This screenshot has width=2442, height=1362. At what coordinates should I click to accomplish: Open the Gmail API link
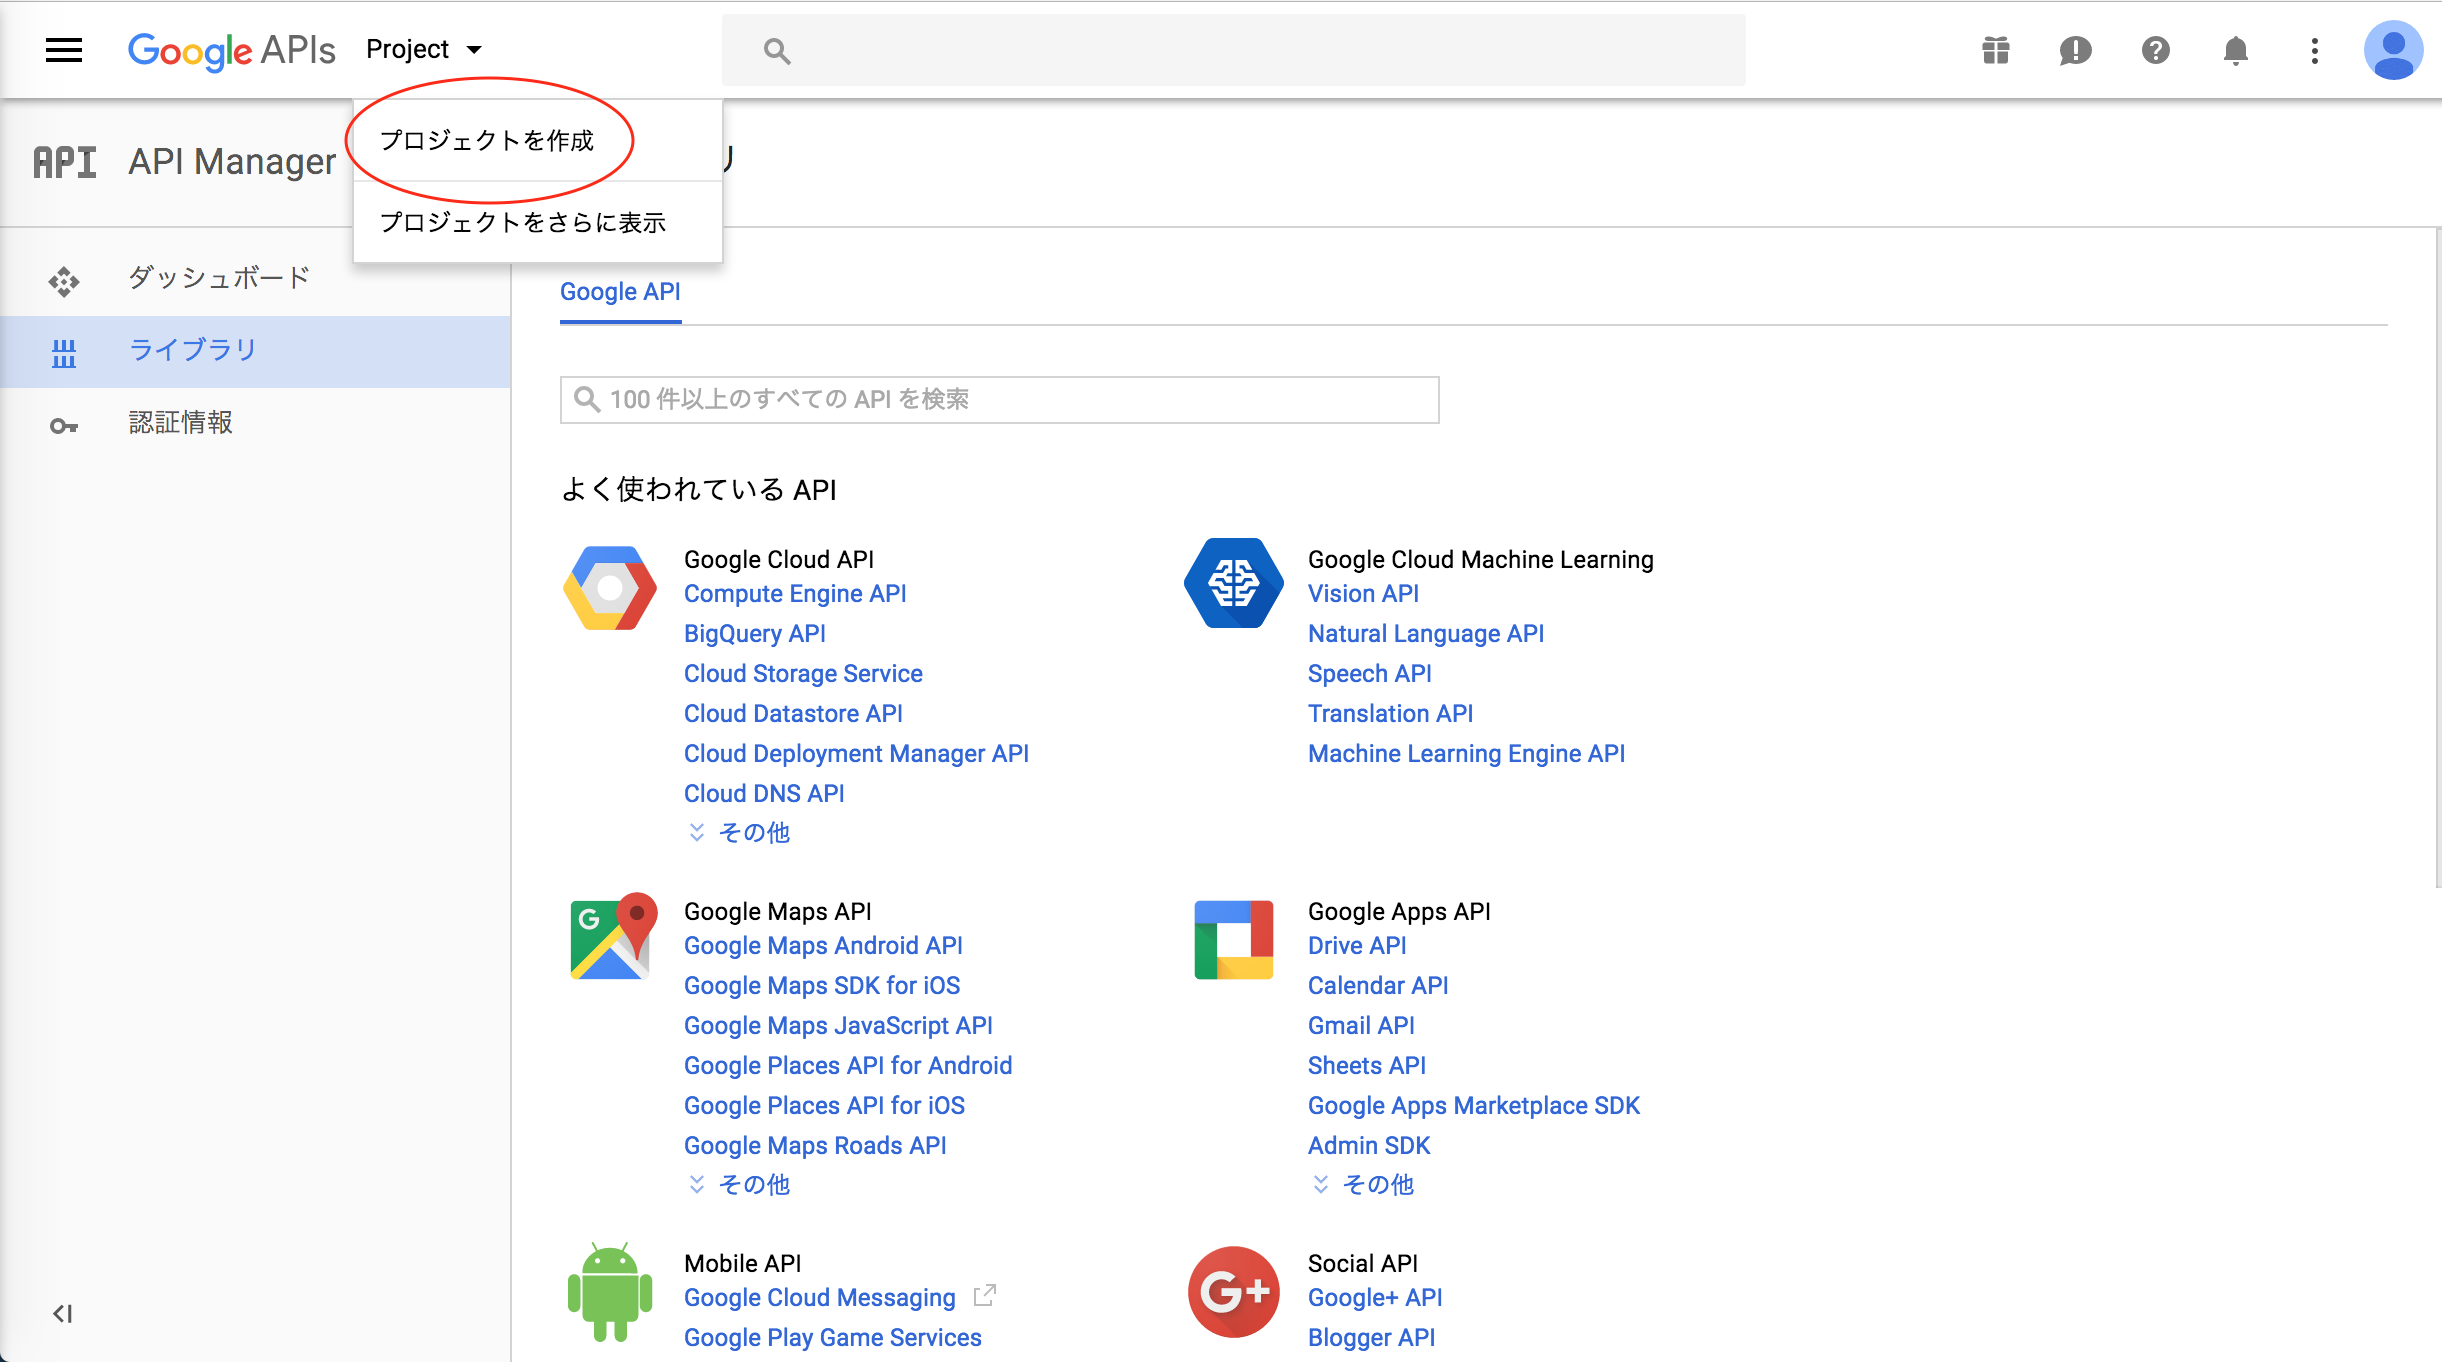[x=1360, y=1025]
